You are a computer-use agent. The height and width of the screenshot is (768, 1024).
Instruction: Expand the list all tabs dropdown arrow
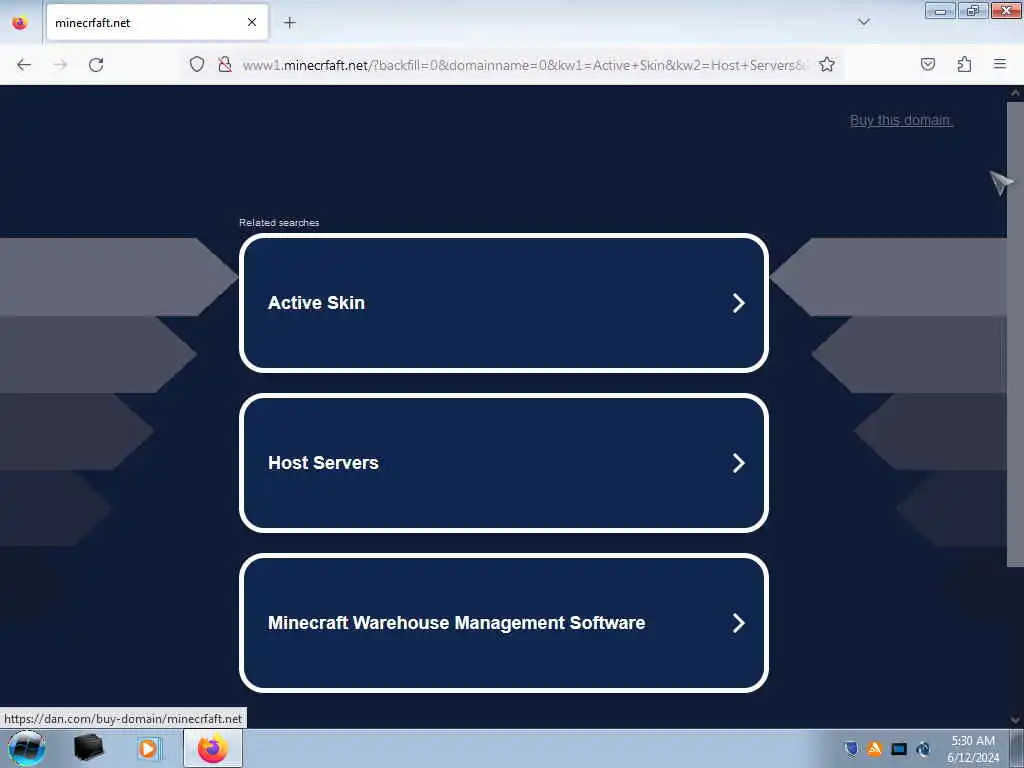point(864,22)
